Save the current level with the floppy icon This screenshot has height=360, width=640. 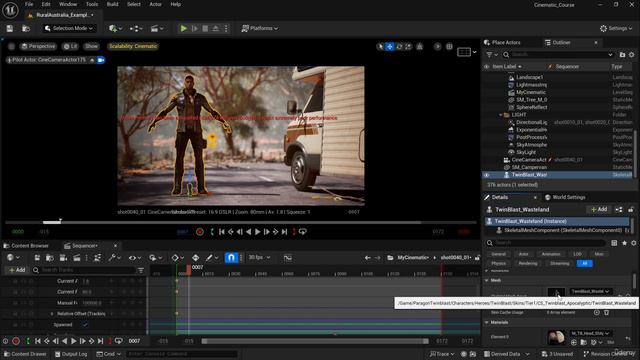(x=10, y=28)
